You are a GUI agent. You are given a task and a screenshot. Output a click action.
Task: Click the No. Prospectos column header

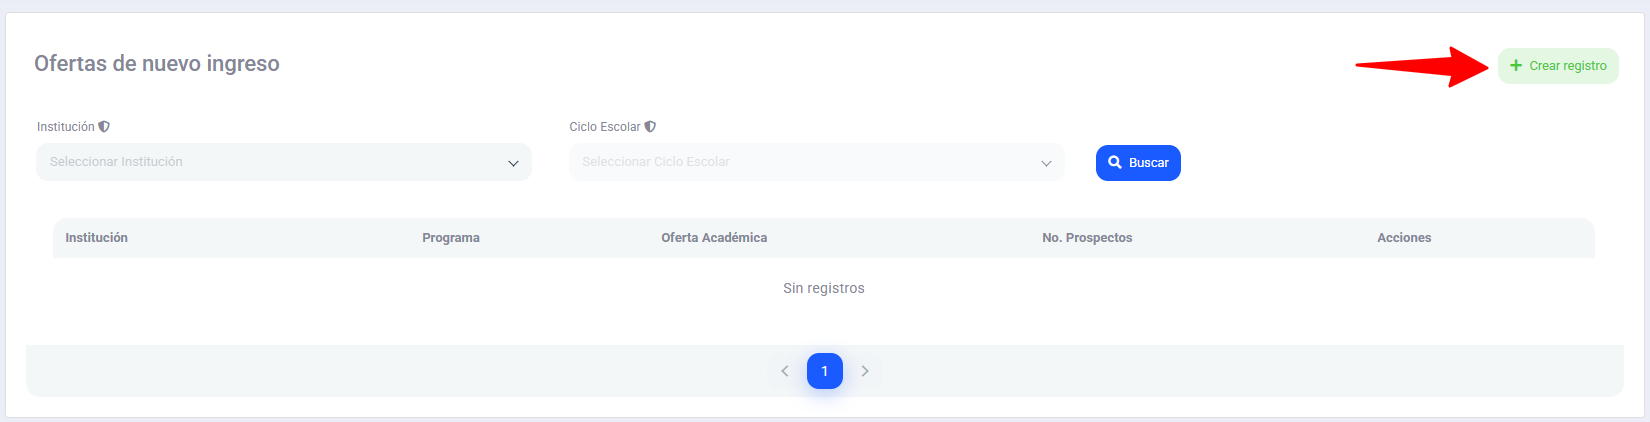click(1087, 238)
